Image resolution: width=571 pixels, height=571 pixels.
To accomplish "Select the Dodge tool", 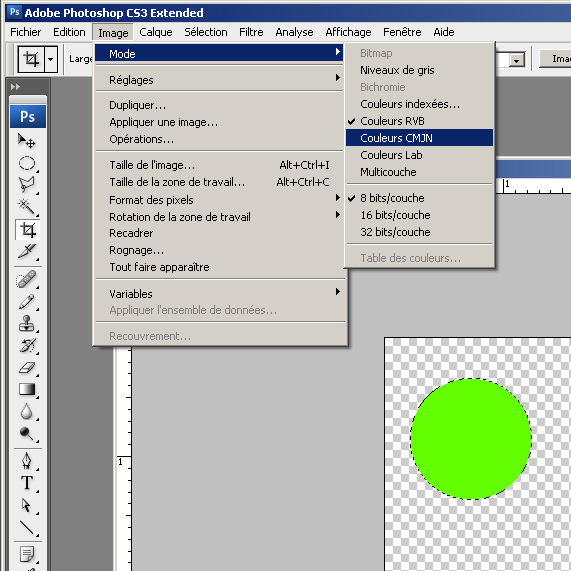I will [x=27, y=433].
